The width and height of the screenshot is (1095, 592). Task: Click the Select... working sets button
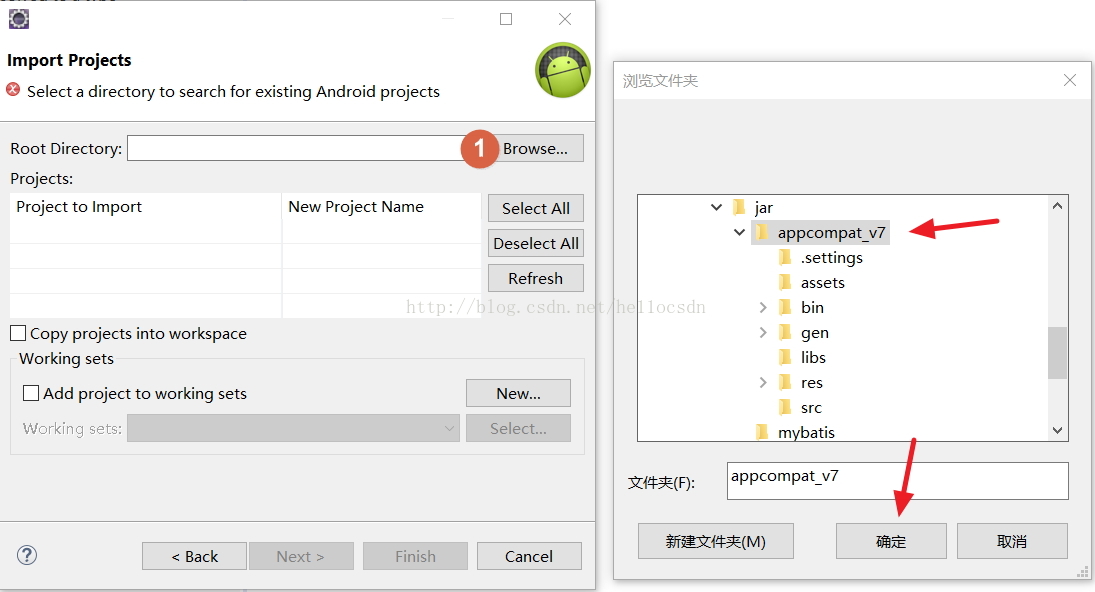[518, 428]
